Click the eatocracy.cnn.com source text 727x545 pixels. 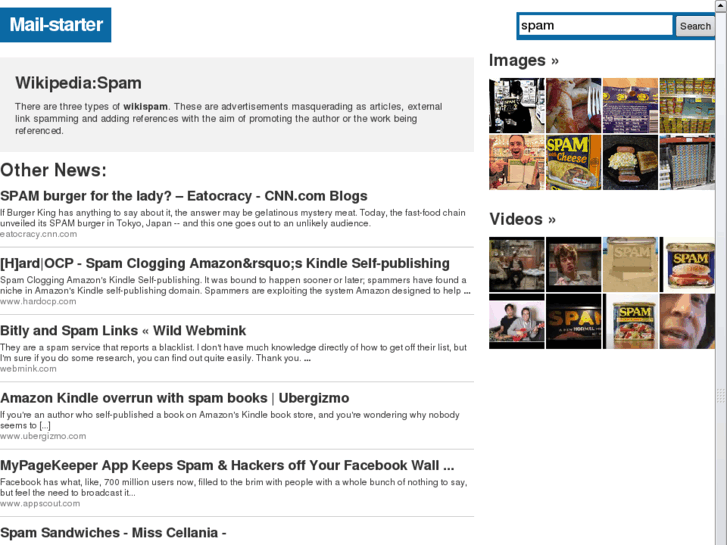38,234
